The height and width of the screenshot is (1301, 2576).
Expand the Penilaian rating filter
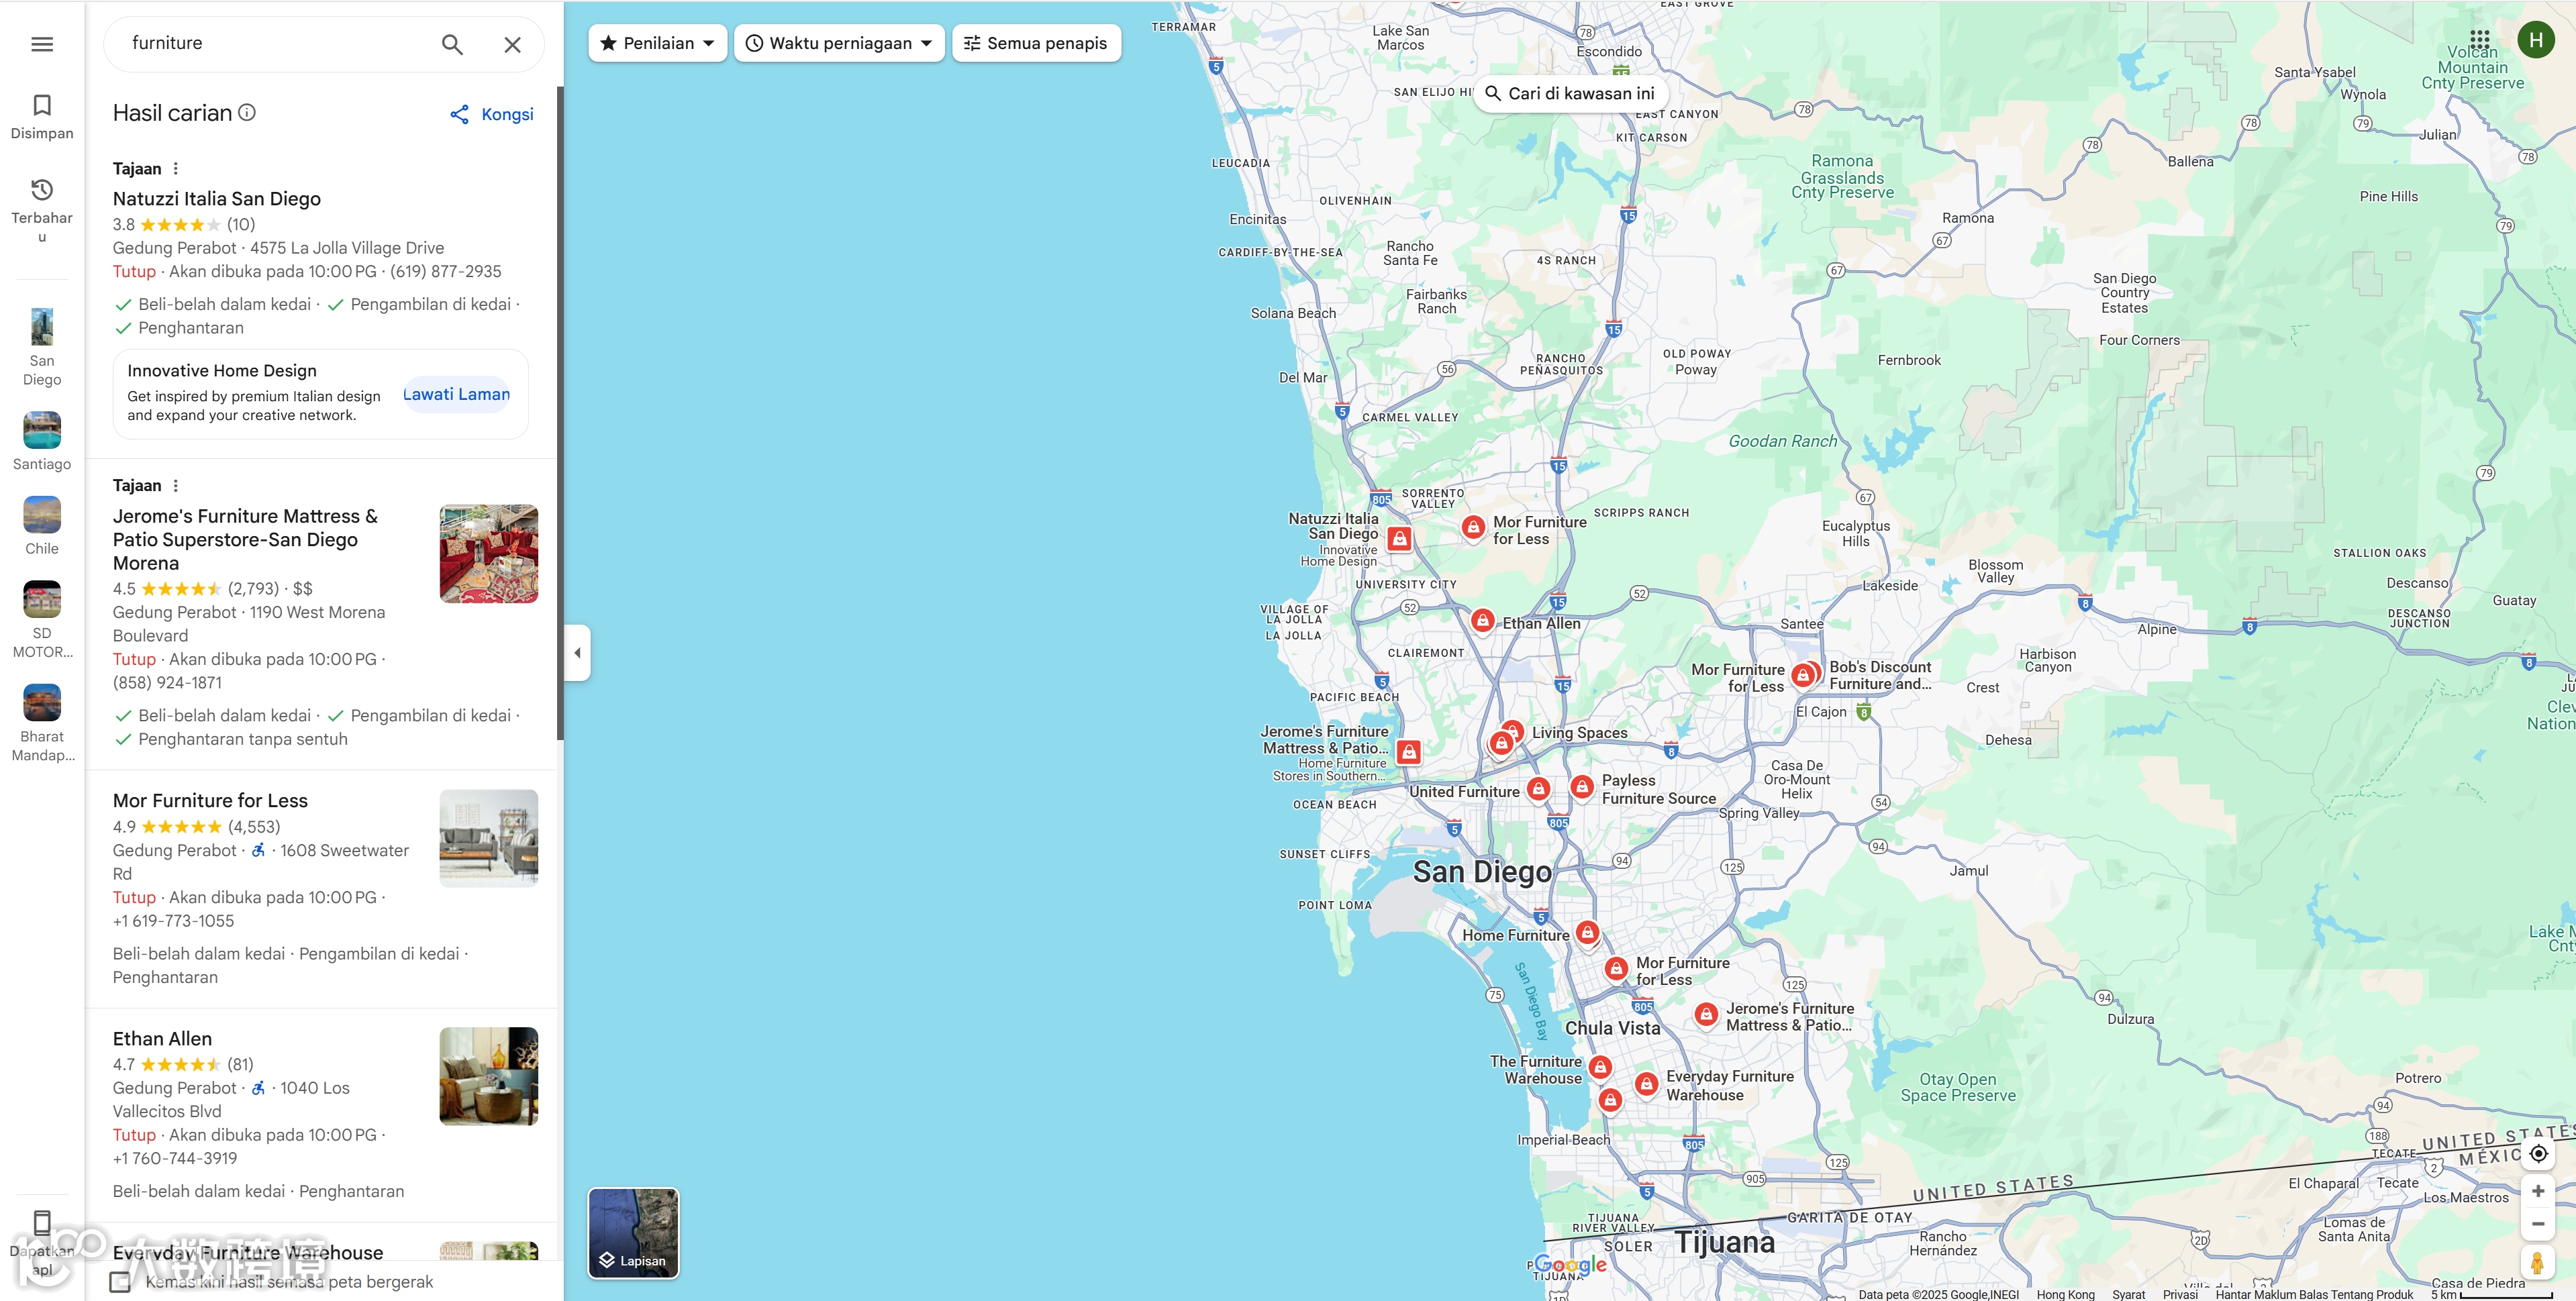(x=658, y=43)
